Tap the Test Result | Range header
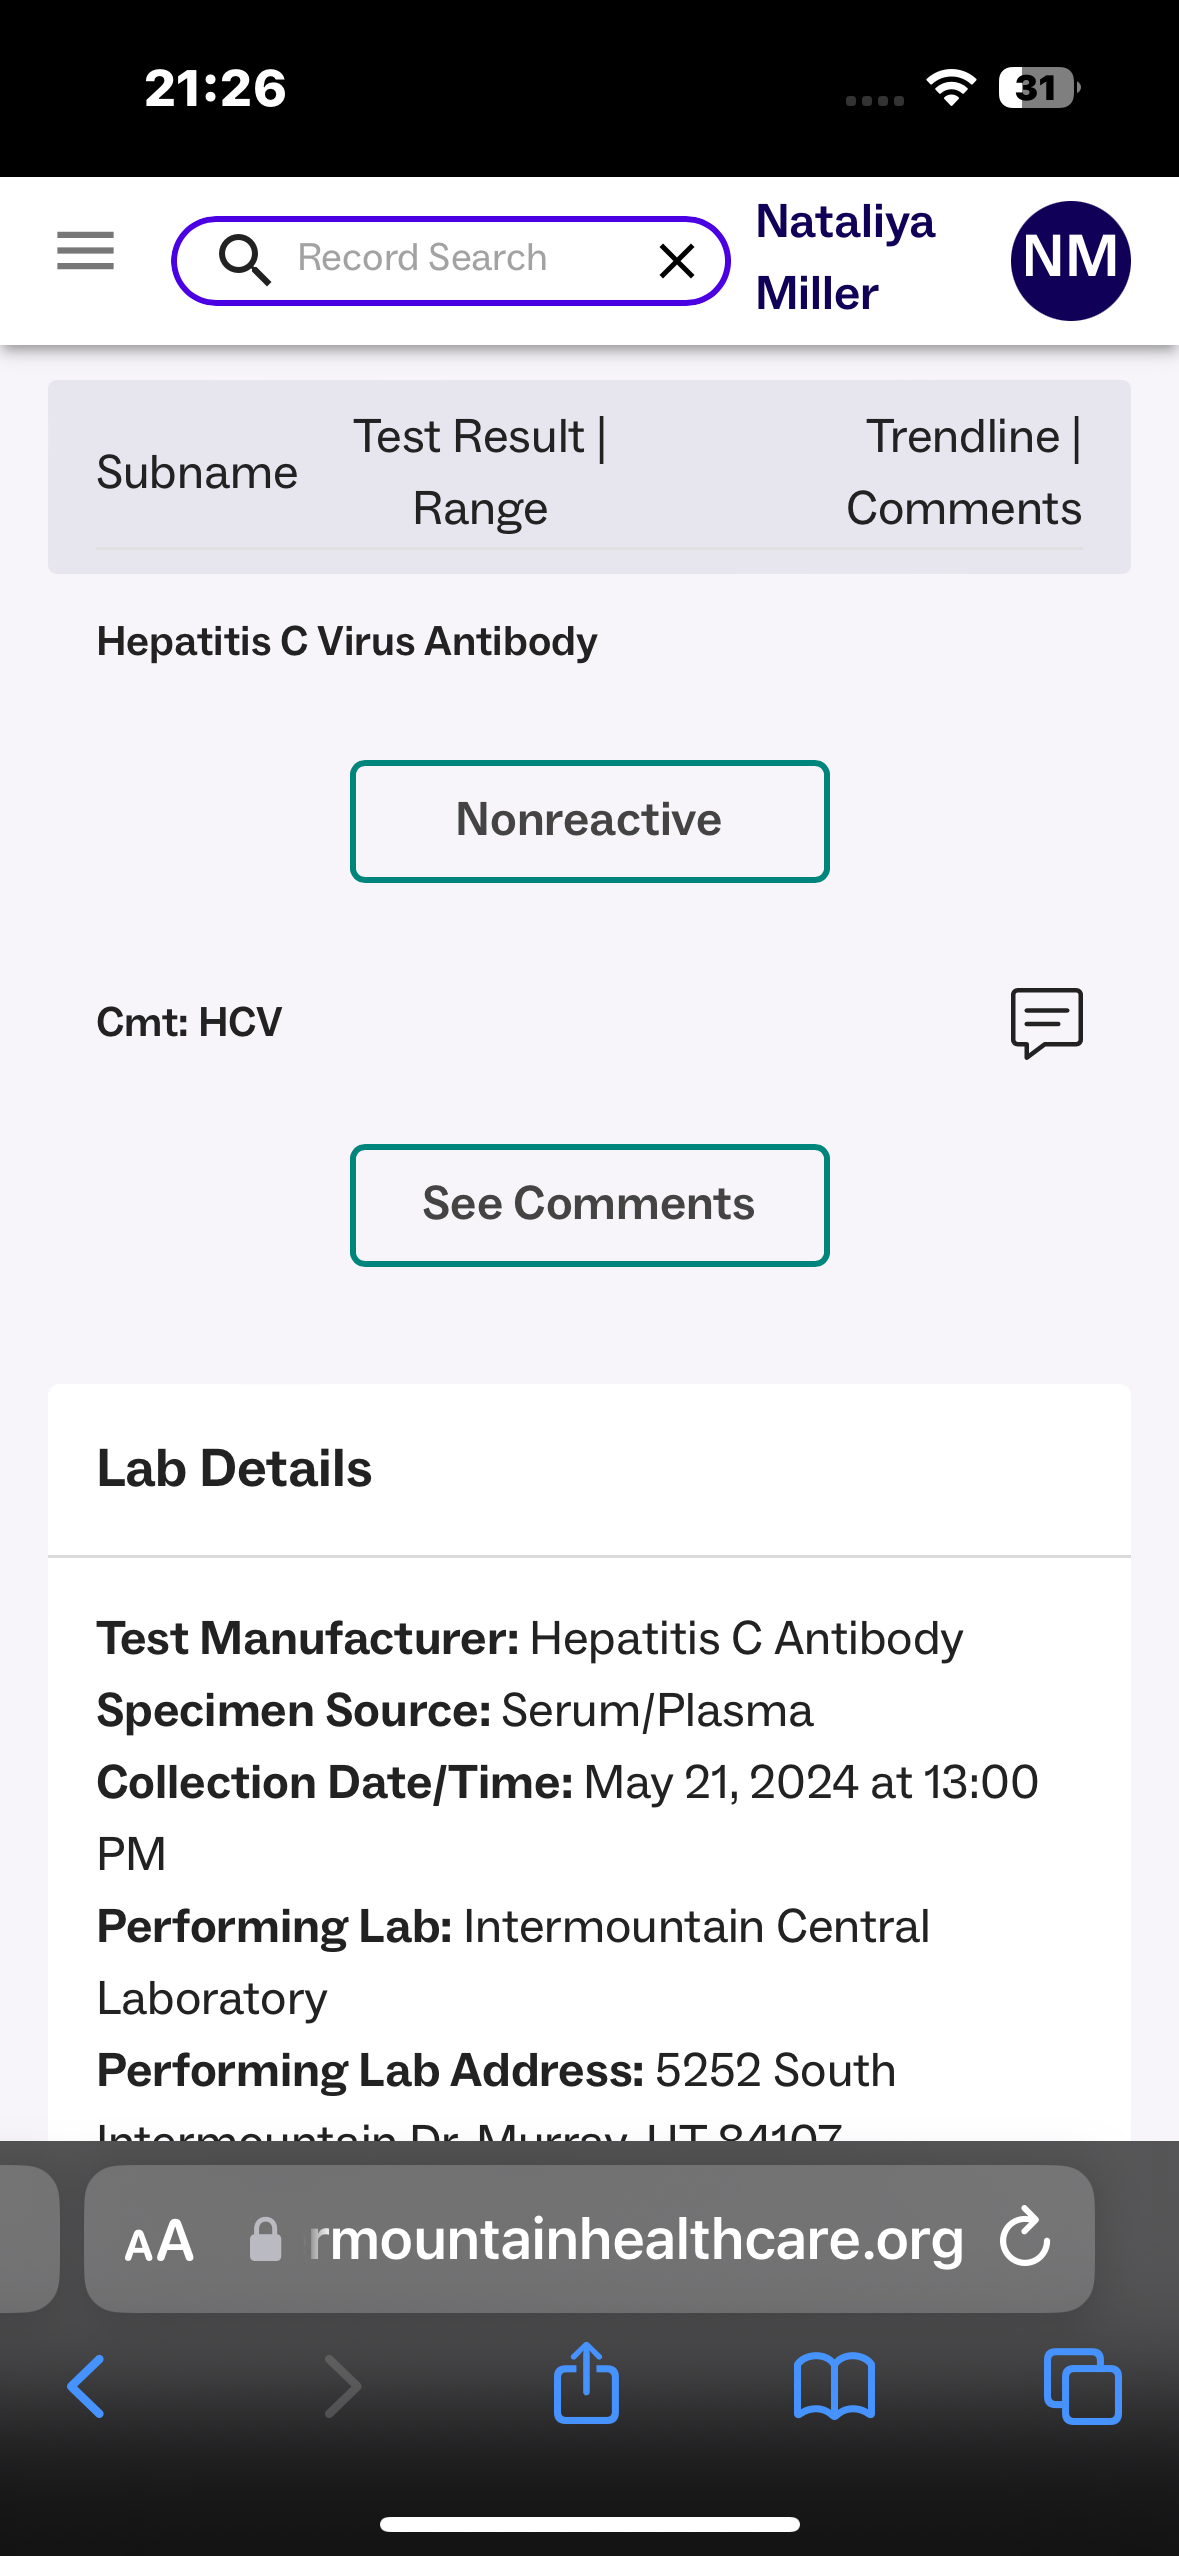This screenshot has width=1179, height=2556. pyautogui.click(x=480, y=472)
